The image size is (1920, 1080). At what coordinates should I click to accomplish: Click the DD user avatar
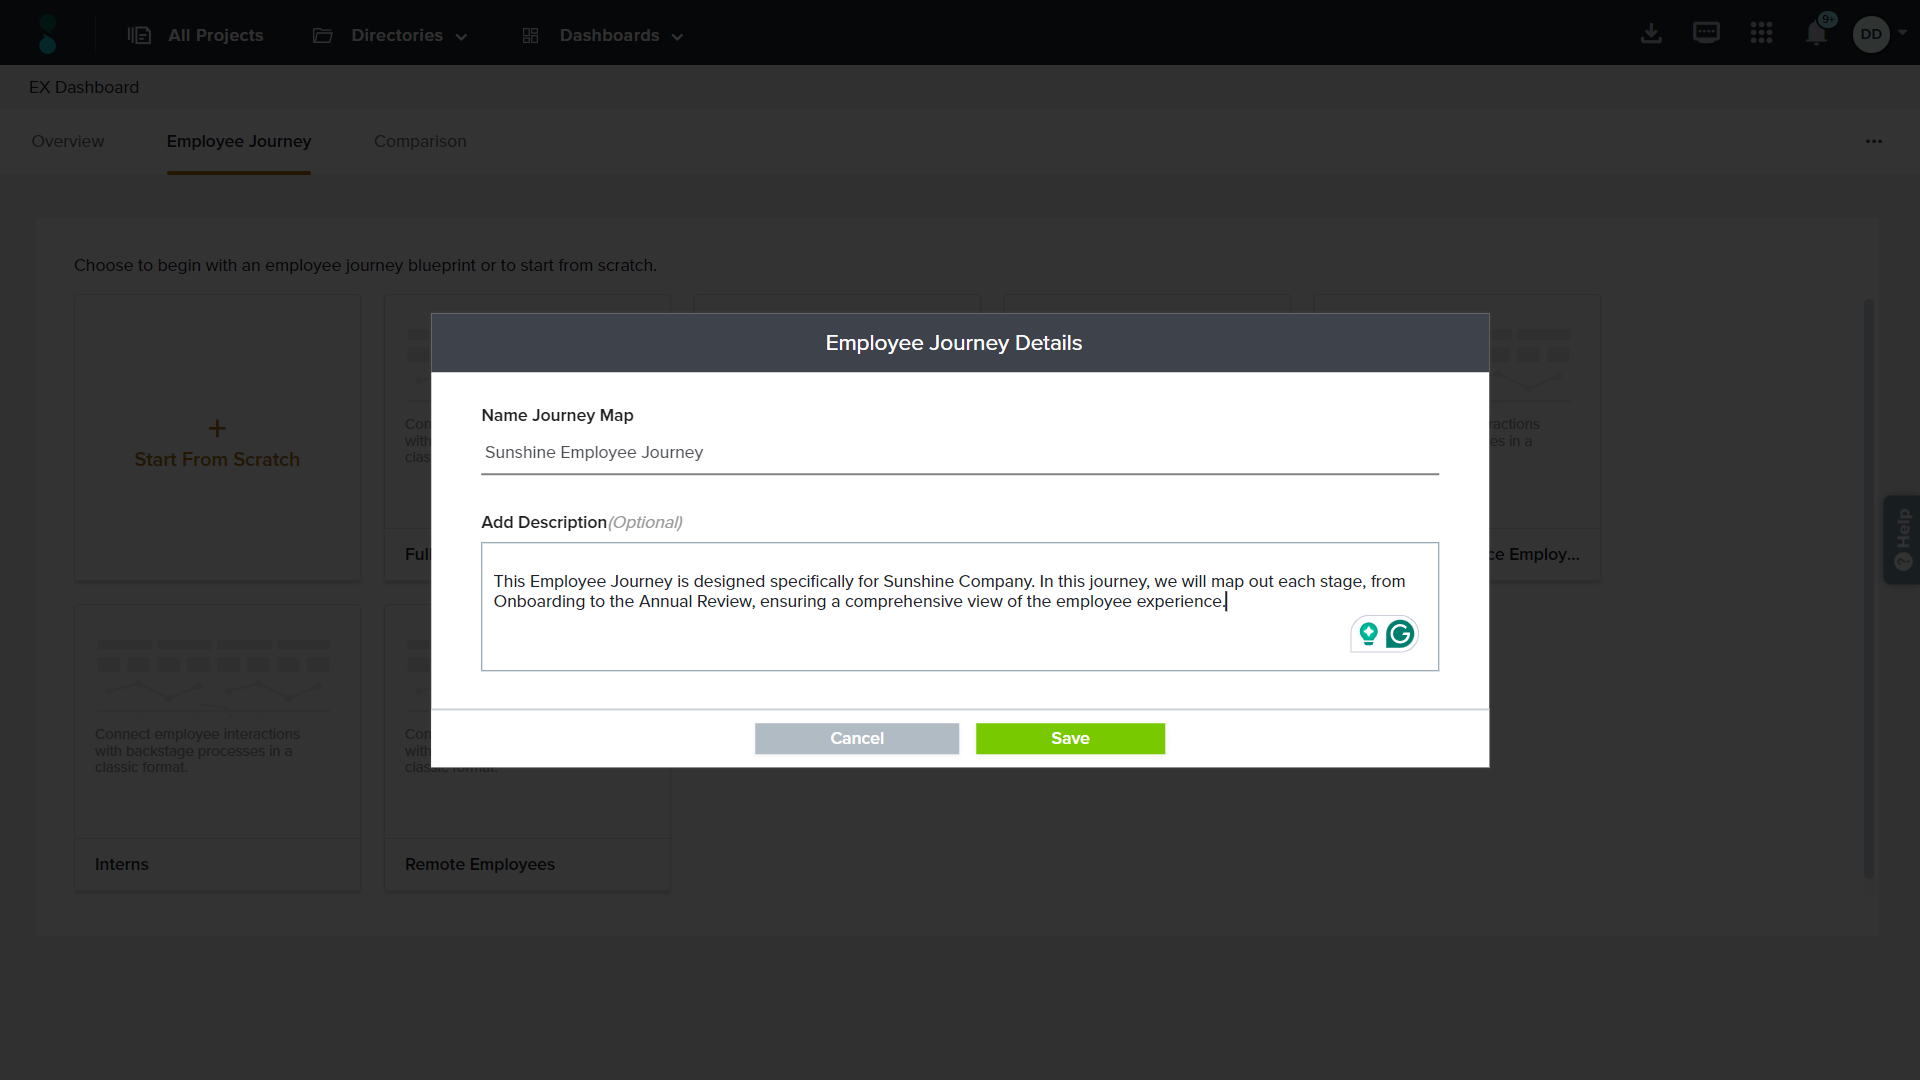[1870, 34]
